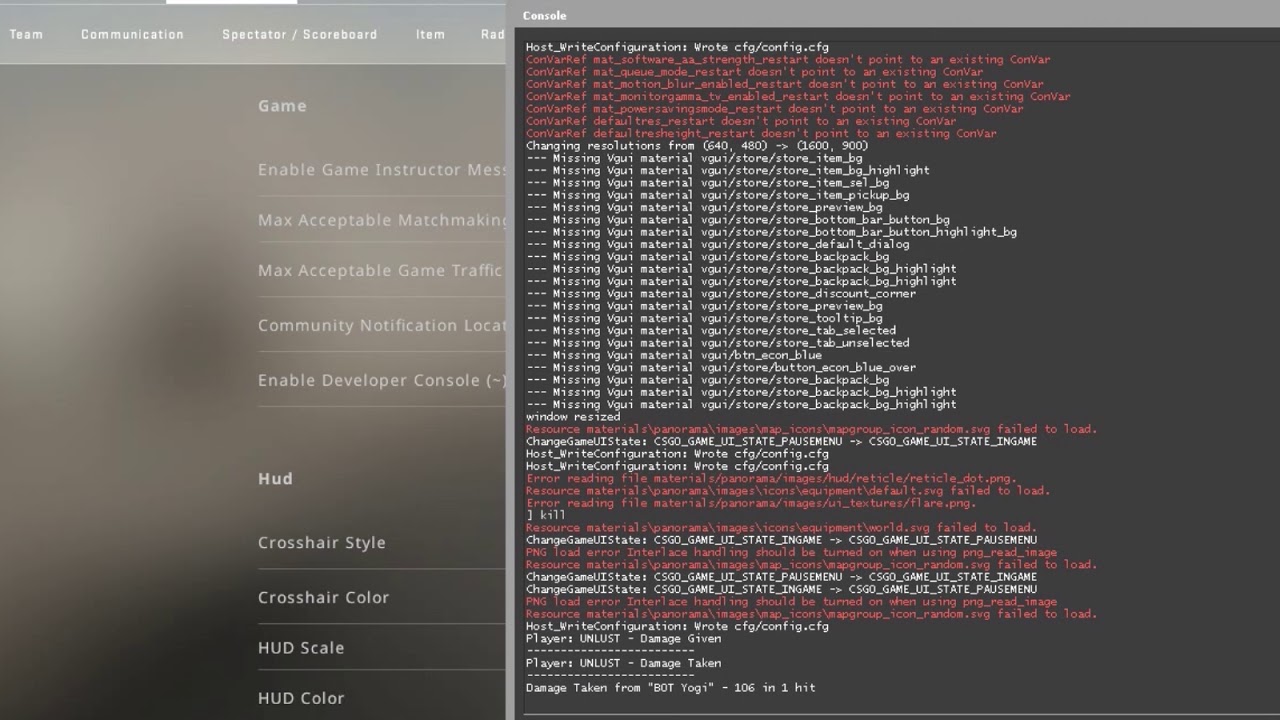This screenshot has width=1280, height=720.
Task: Select the Max Acceptable Matchmaking setting row
Action: (x=382, y=220)
